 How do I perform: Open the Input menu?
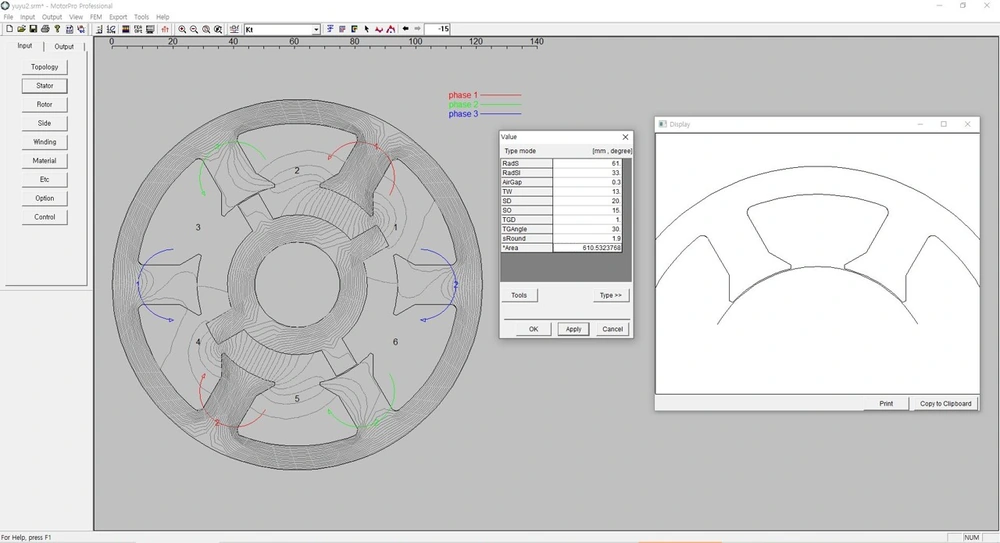tap(27, 17)
